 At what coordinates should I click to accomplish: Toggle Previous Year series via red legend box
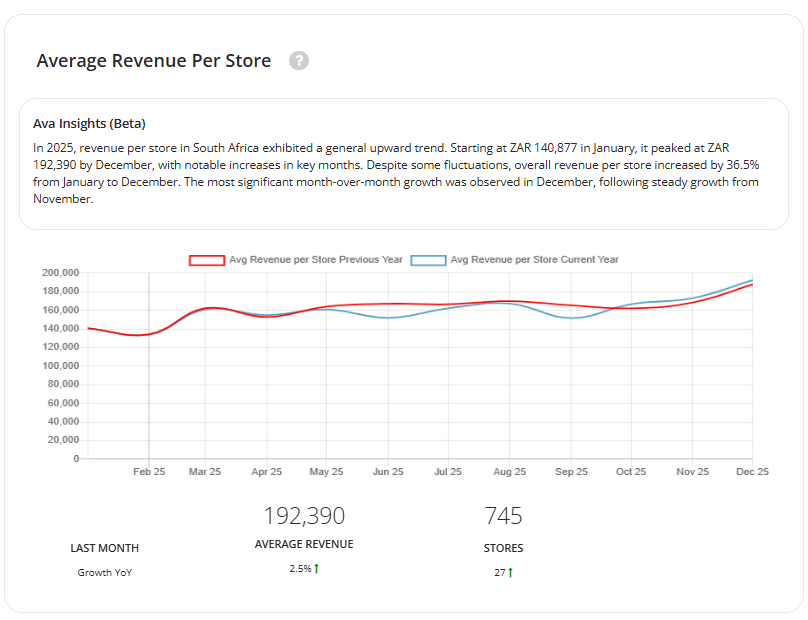(207, 260)
